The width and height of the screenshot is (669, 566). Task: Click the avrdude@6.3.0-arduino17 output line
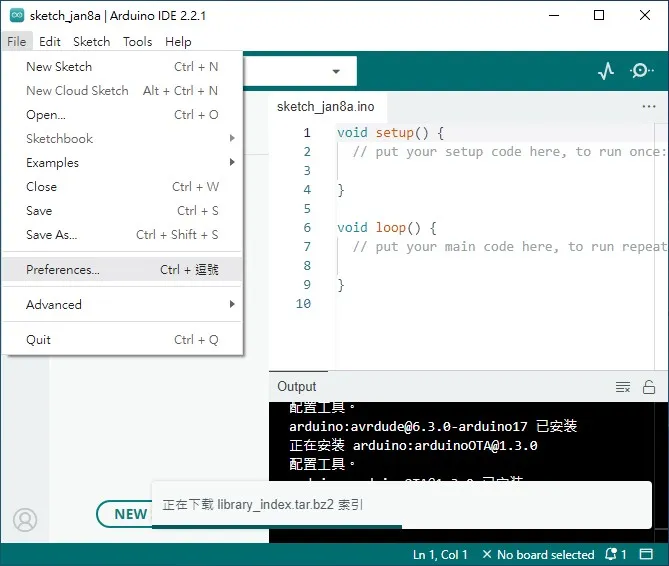point(433,426)
